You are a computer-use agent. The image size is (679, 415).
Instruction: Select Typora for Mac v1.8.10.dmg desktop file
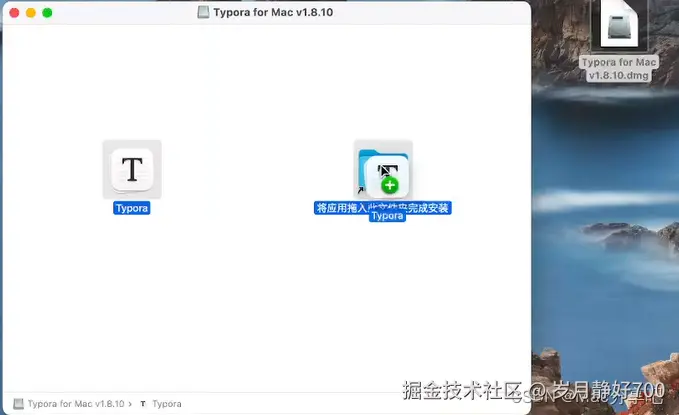pyautogui.click(x=619, y=24)
